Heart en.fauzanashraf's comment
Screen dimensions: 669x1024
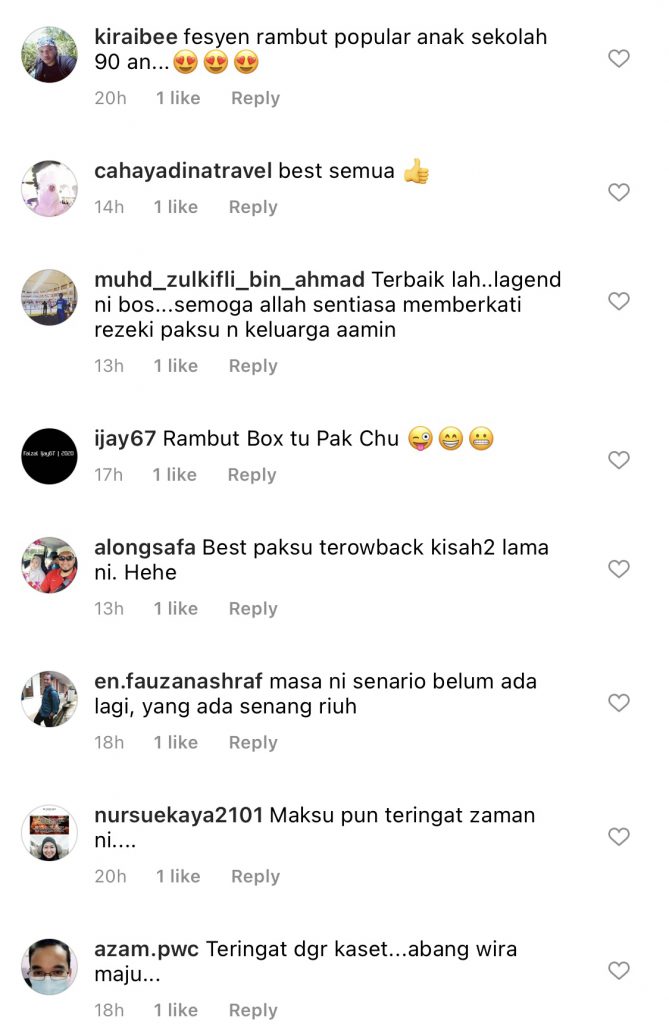pyautogui.click(x=619, y=703)
